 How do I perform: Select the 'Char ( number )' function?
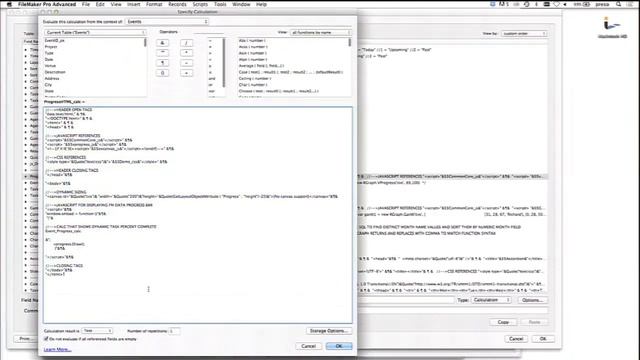pyautogui.click(x=253, y=84)
